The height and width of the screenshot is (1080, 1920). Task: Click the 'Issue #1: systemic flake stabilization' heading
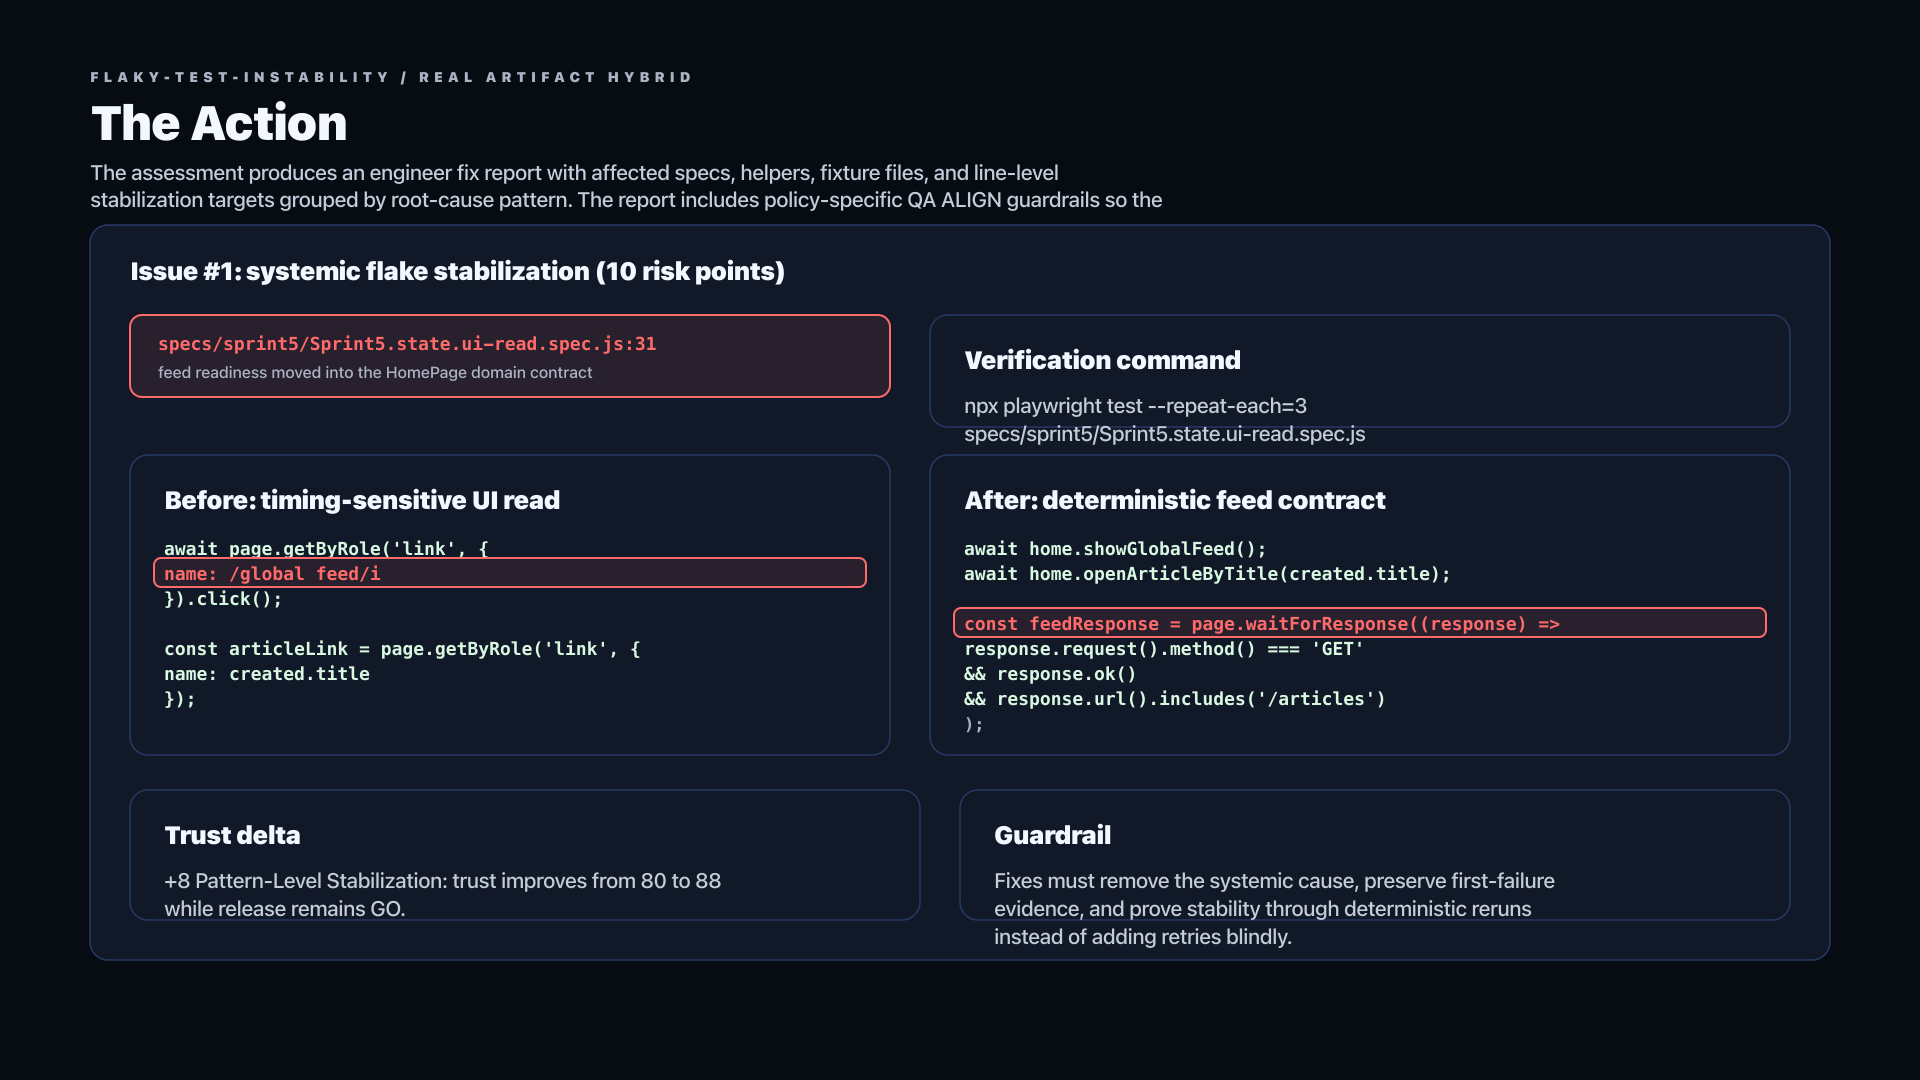pos(457,271)
